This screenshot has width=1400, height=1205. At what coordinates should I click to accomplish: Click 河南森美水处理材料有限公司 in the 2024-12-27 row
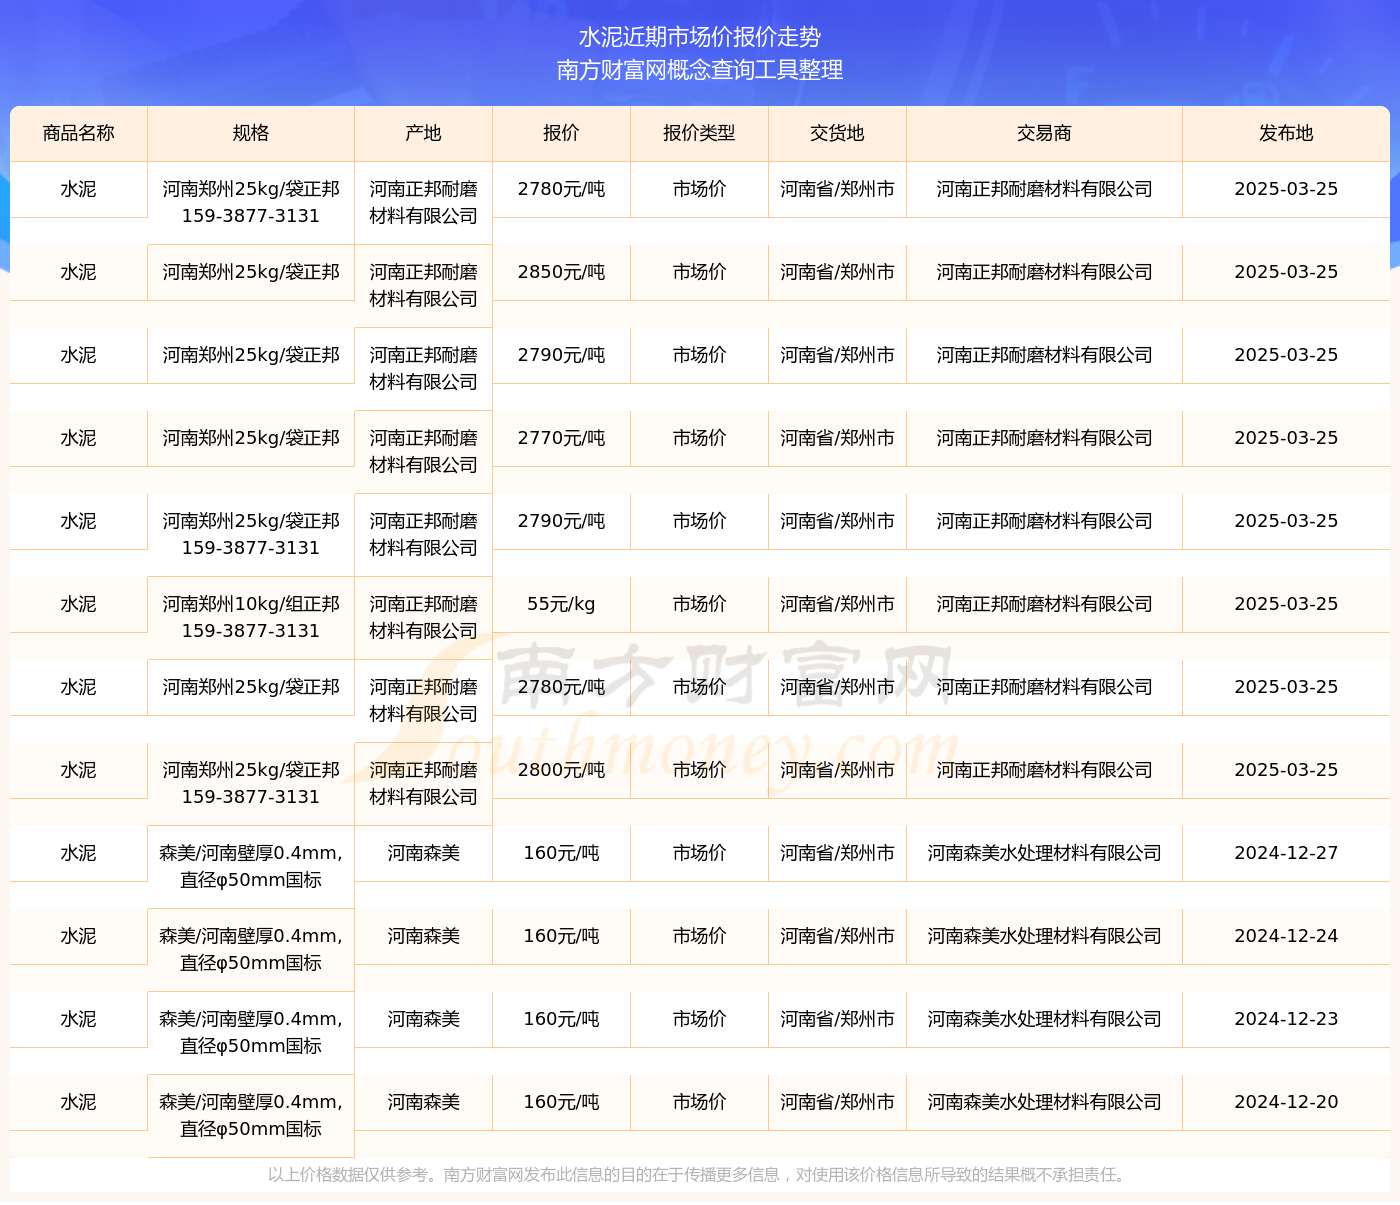click(1044, 853)
